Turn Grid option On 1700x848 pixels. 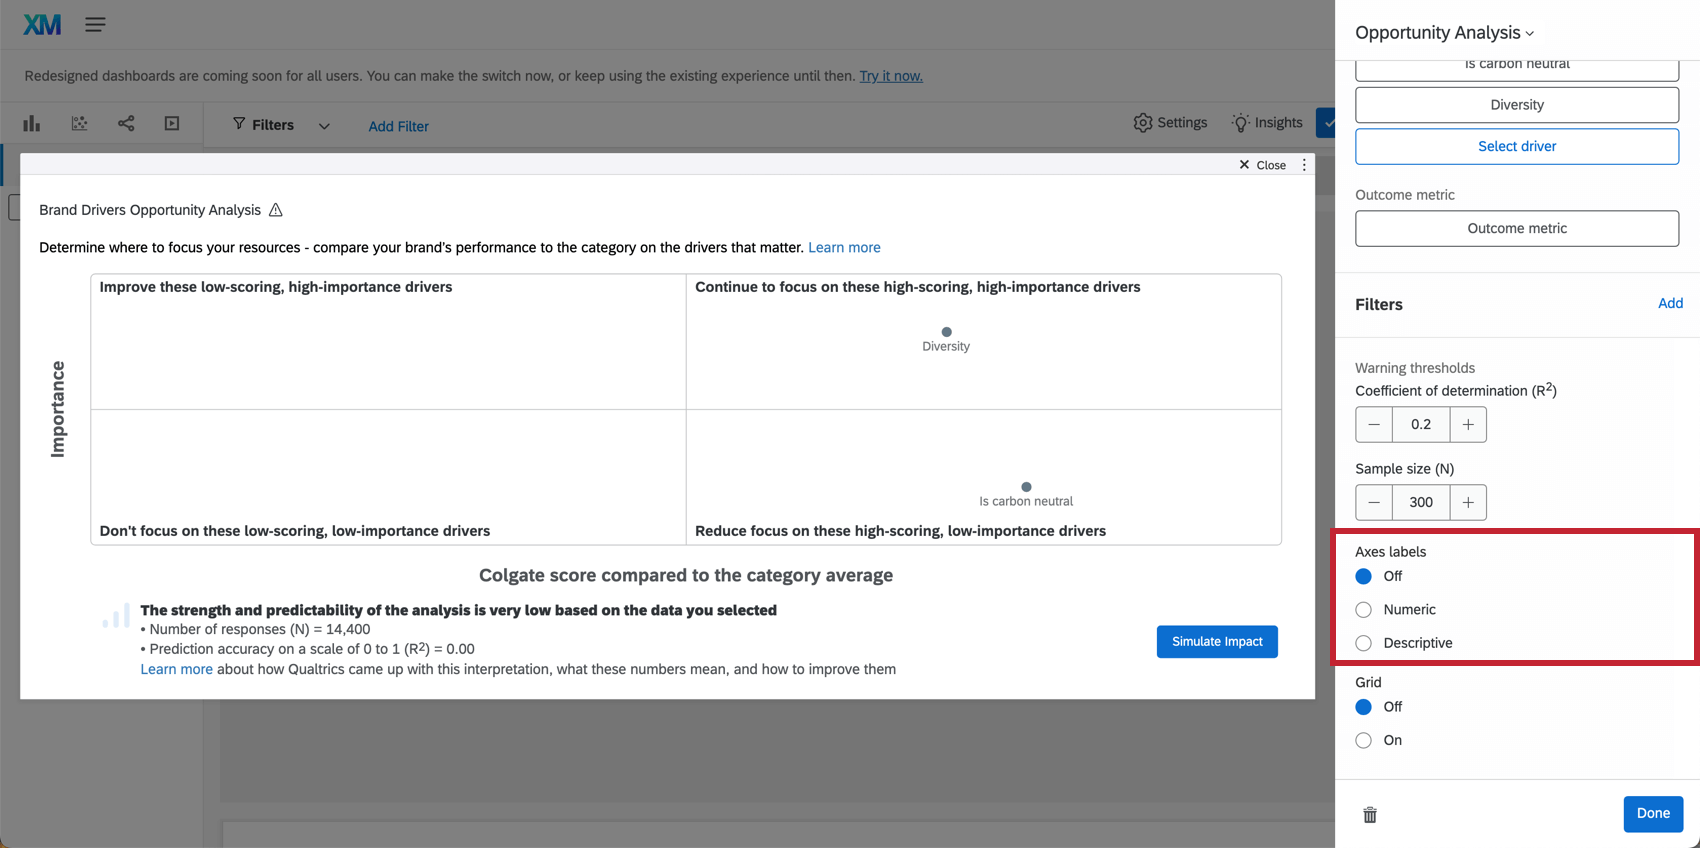(1364, 741)
